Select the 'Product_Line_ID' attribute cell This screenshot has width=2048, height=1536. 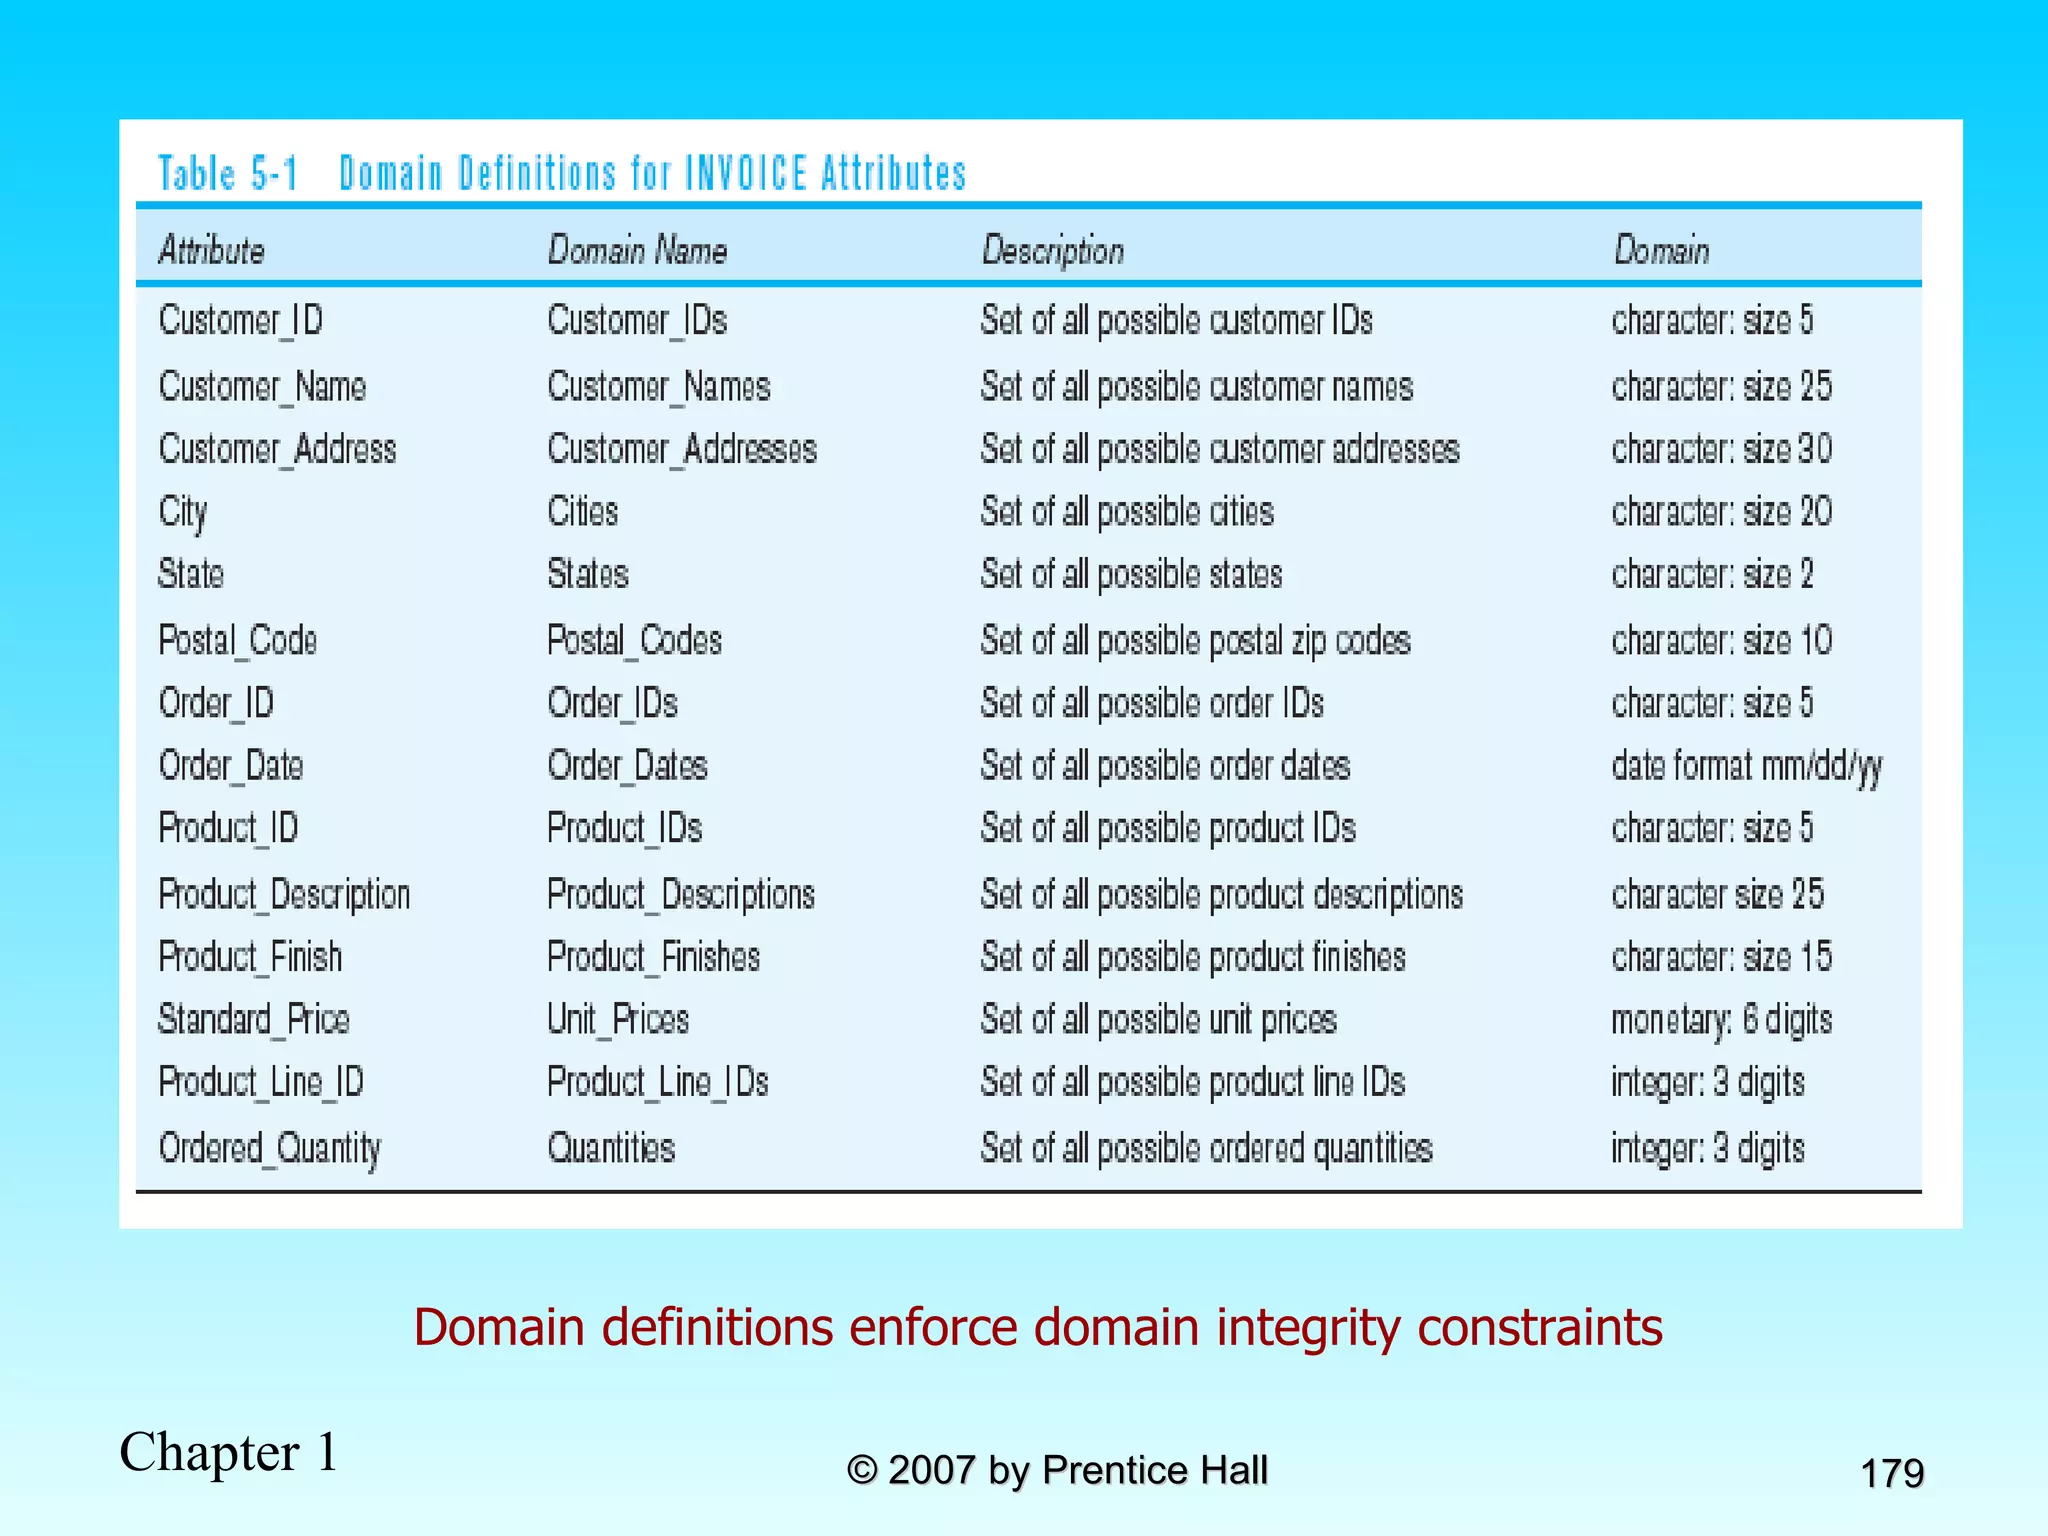coord(261,1082)
